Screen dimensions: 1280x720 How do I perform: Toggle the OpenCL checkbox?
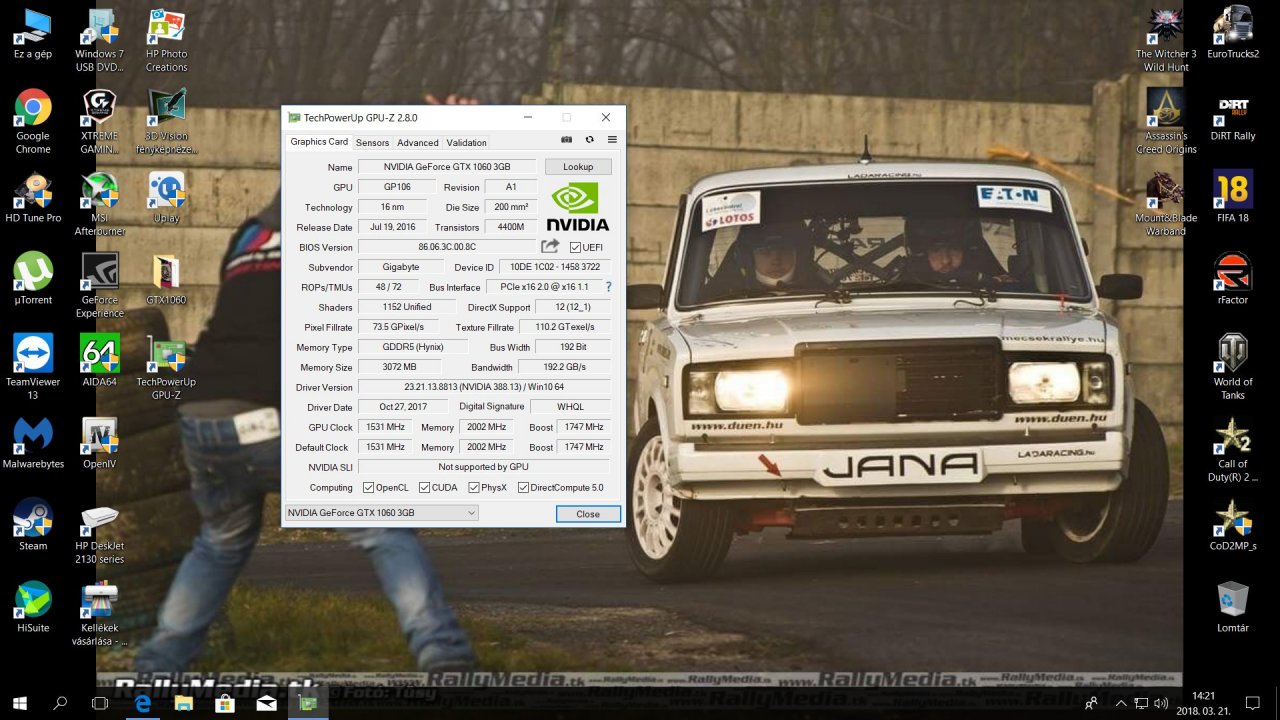click(x=368, y=487)
